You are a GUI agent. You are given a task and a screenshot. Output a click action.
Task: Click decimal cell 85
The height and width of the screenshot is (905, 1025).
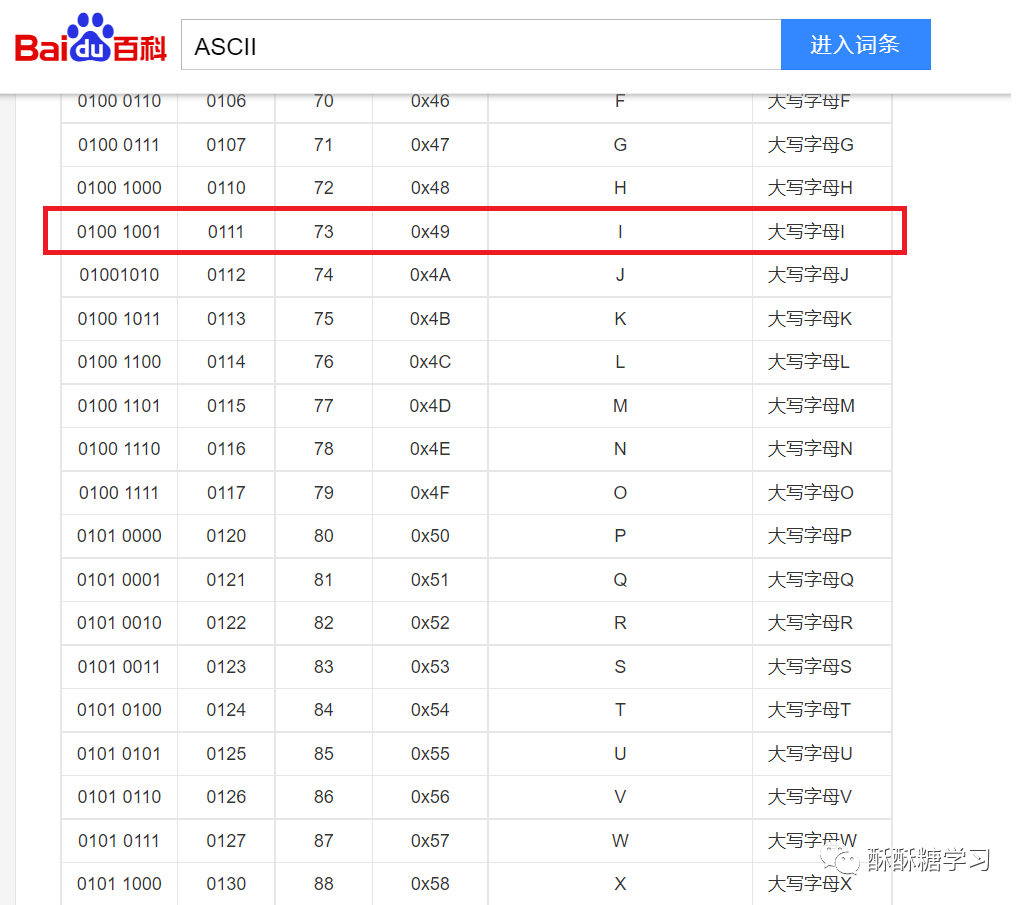point(324,753)
